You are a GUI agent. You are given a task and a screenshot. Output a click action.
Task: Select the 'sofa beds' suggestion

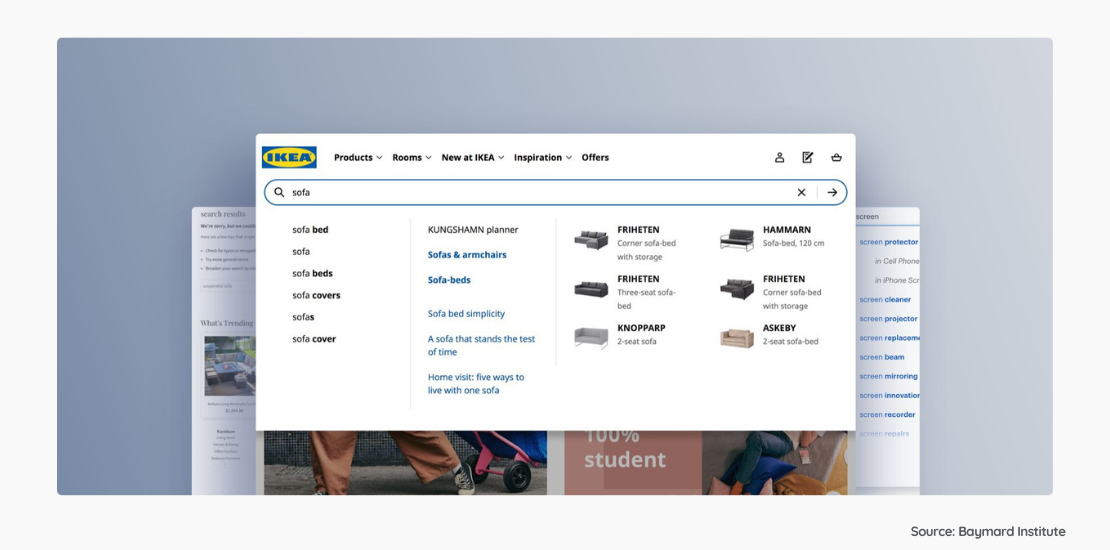point(312,273)
